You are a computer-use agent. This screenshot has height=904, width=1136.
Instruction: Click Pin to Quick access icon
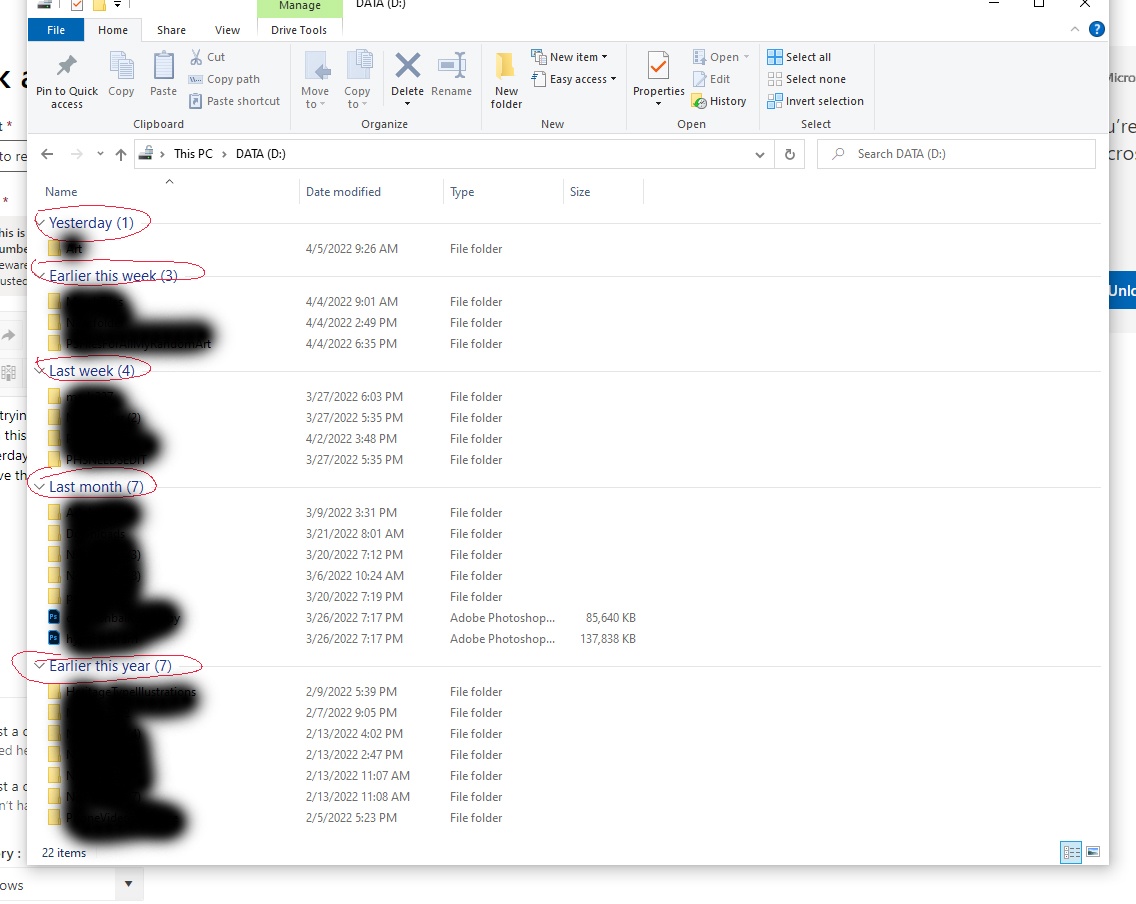[x=67, y=65]
